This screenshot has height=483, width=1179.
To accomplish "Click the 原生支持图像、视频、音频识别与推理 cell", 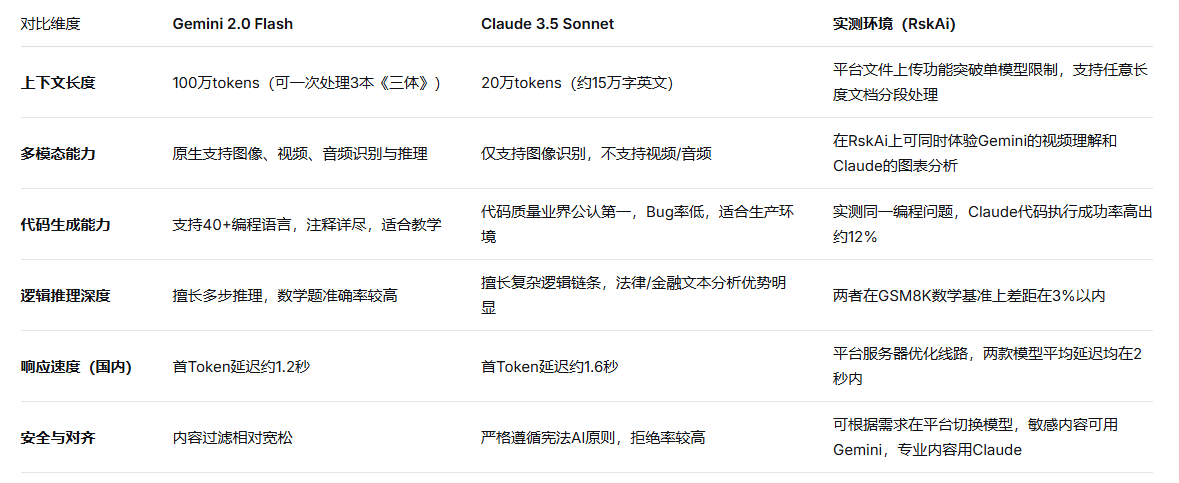I will click(300, 154).
